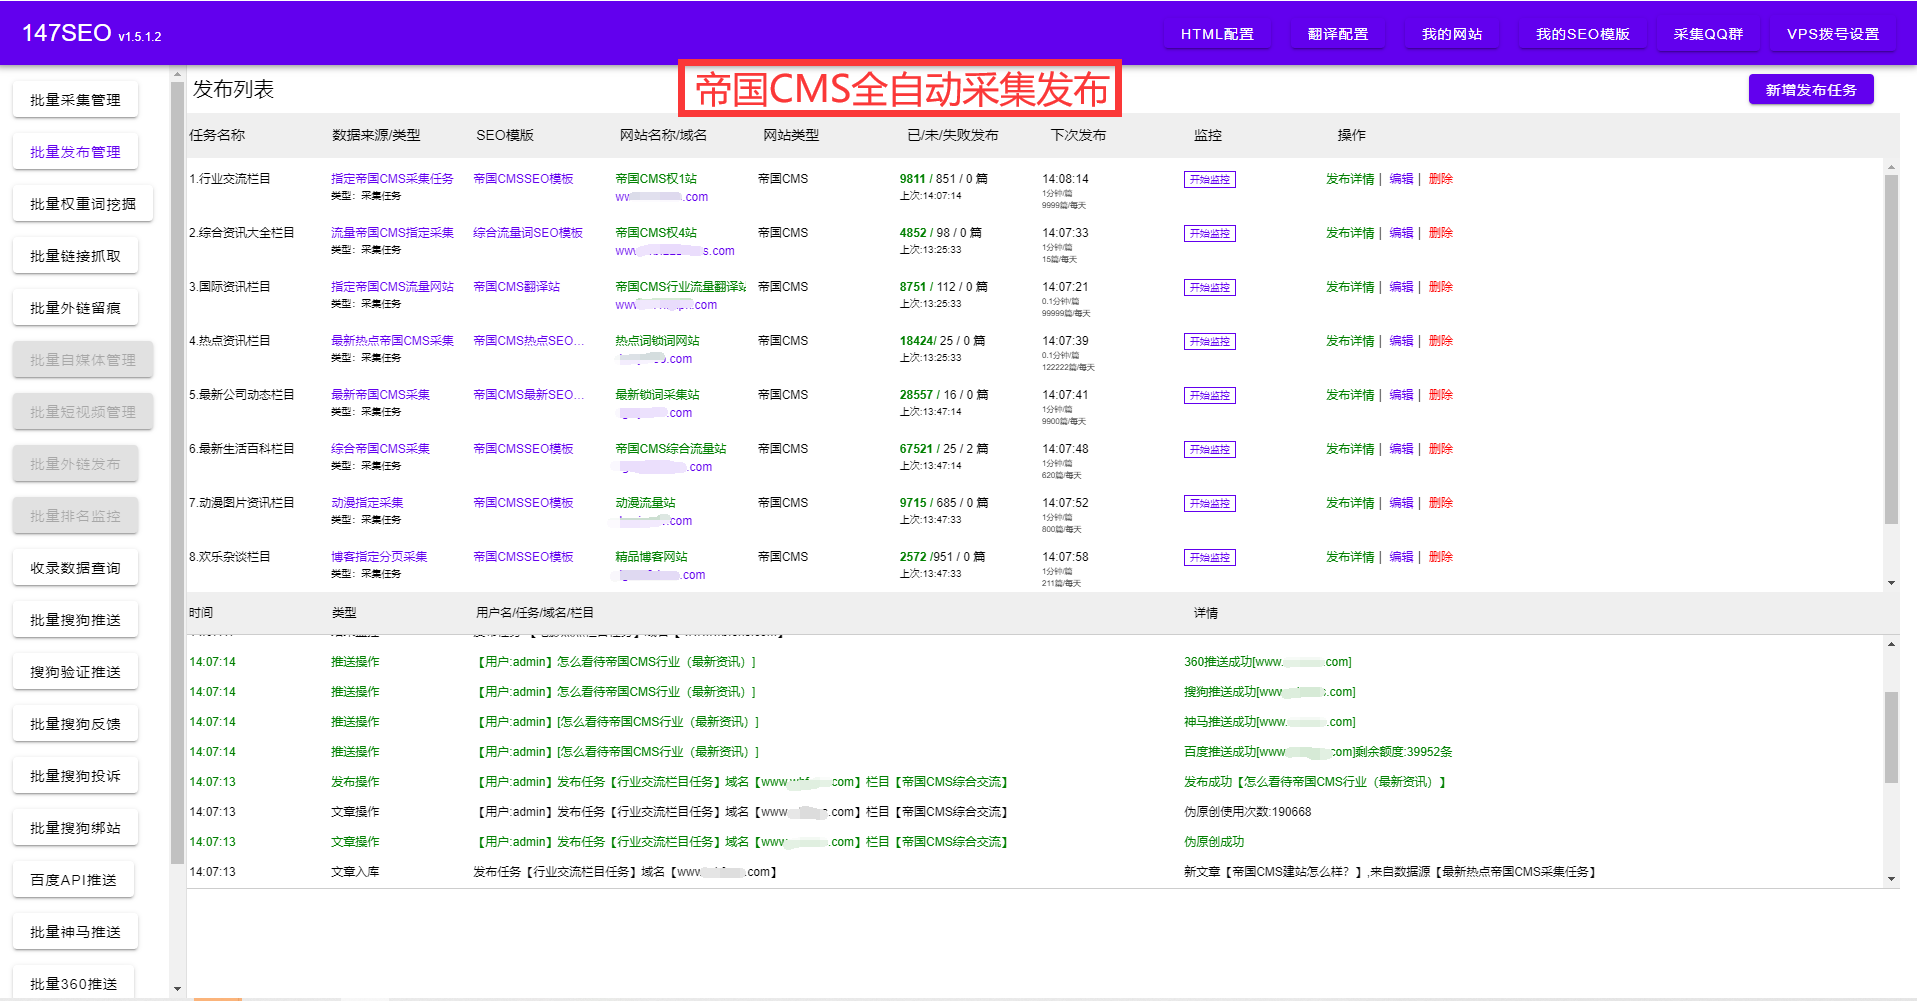Start monitoring for 2.综合资讯大全栏目 task
The width and height of the screenshot is (1917, 1001).
tap(1210, 234)
